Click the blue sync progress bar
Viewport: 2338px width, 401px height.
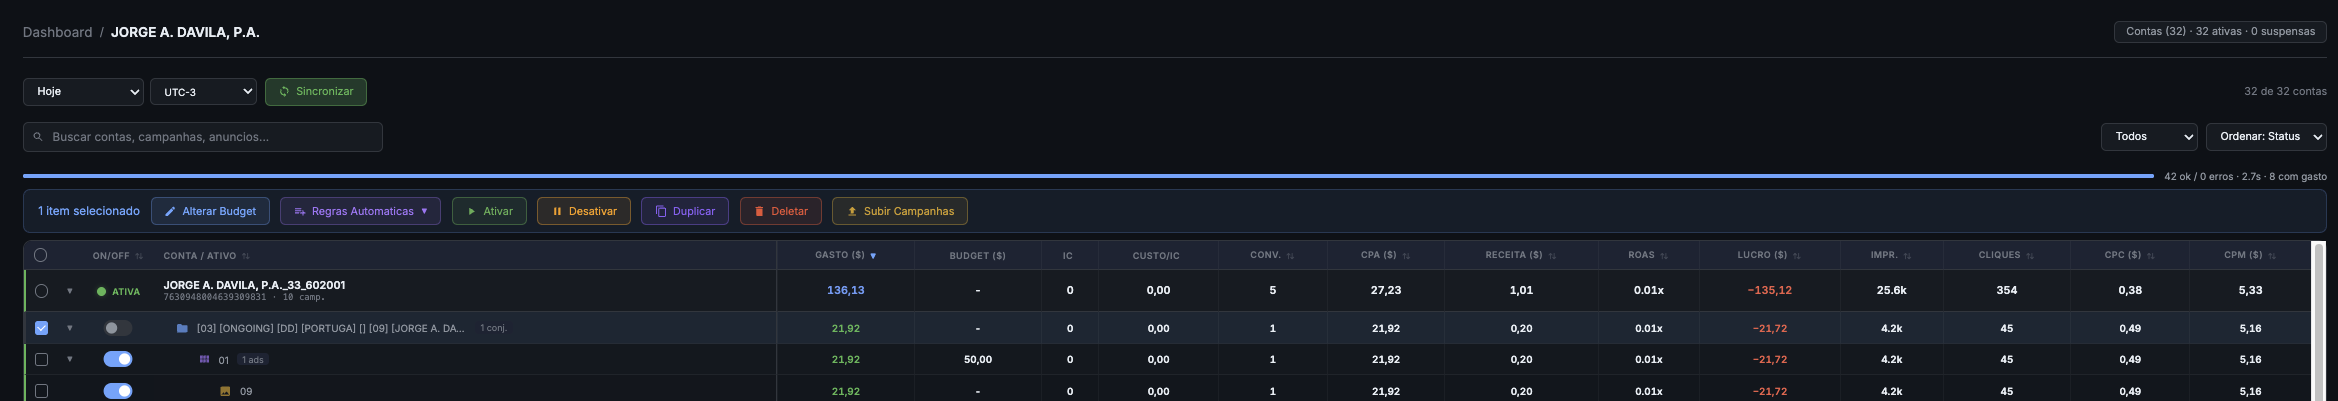coord(1088,176)
